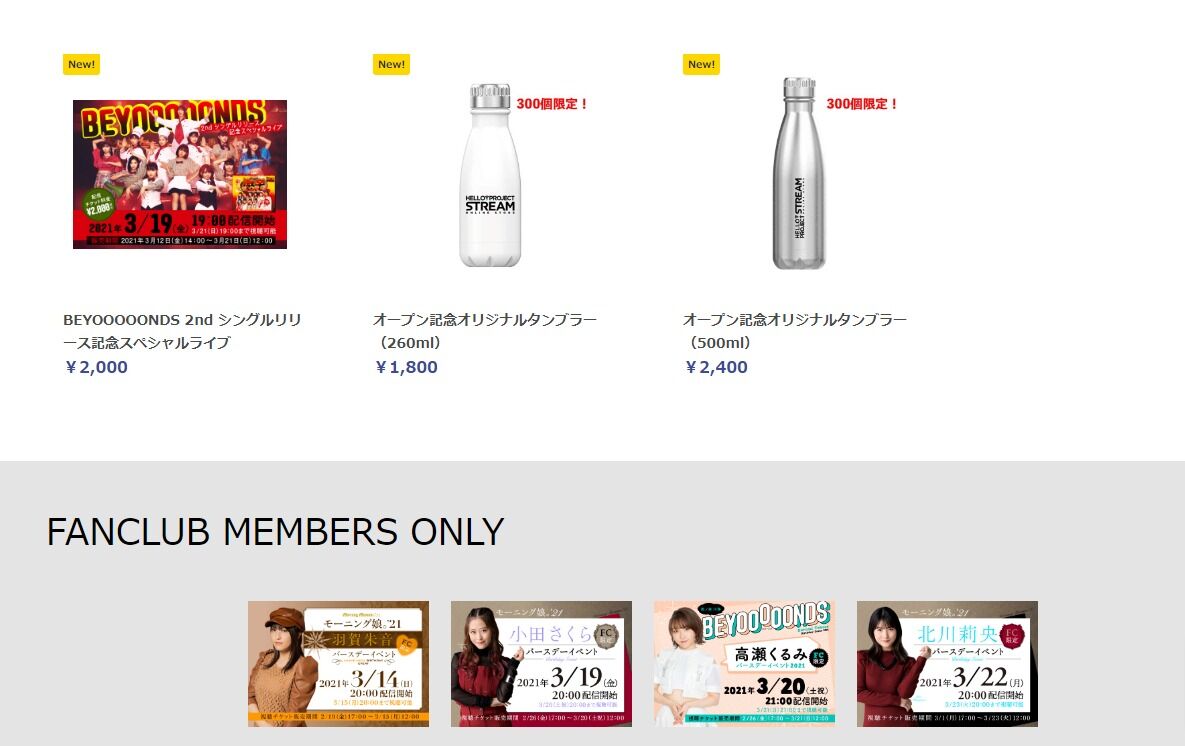Open 北川莉央 3/22 birthday event banner

point(947,664)
